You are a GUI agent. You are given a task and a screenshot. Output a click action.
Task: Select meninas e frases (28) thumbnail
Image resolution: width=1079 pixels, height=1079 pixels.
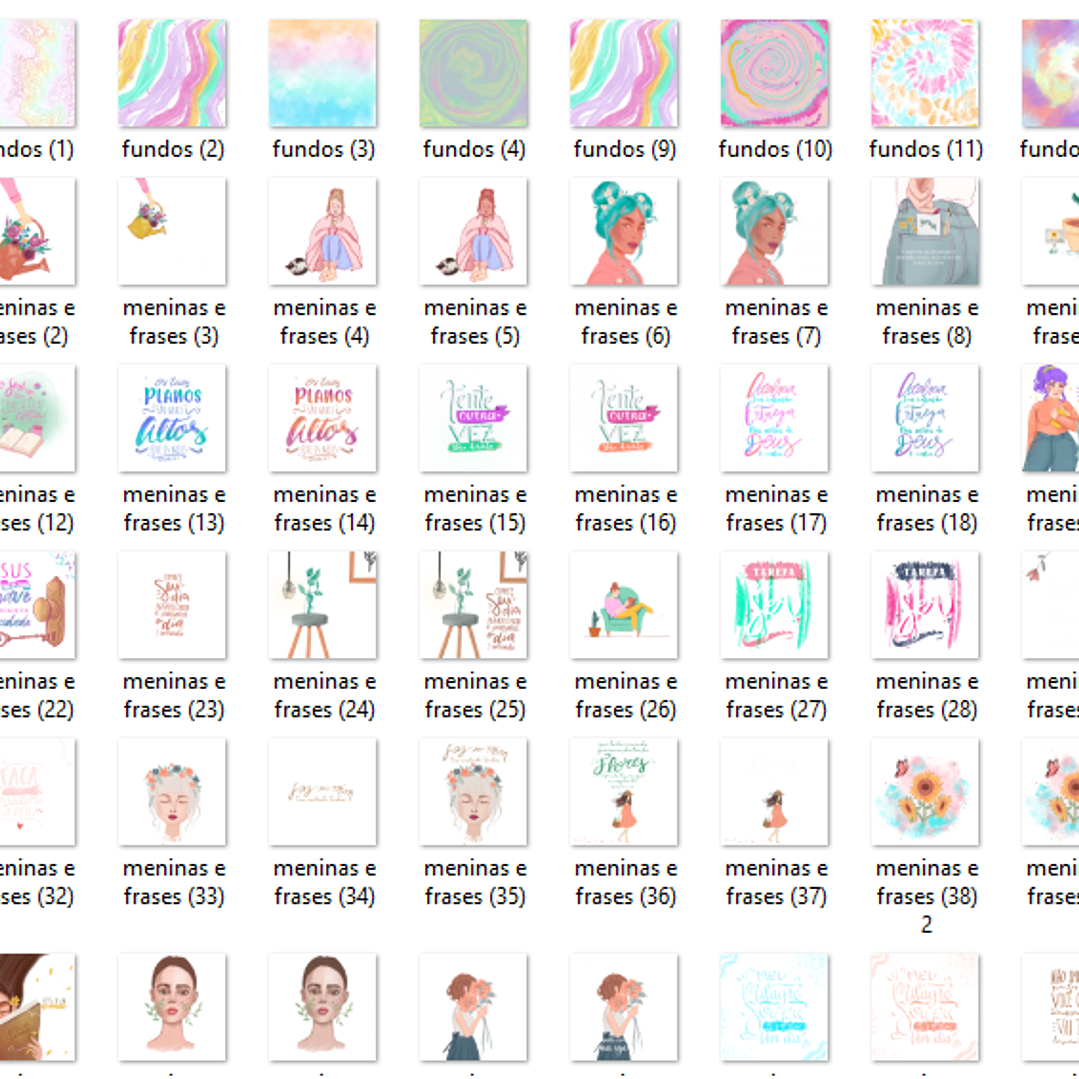point(925,605)
